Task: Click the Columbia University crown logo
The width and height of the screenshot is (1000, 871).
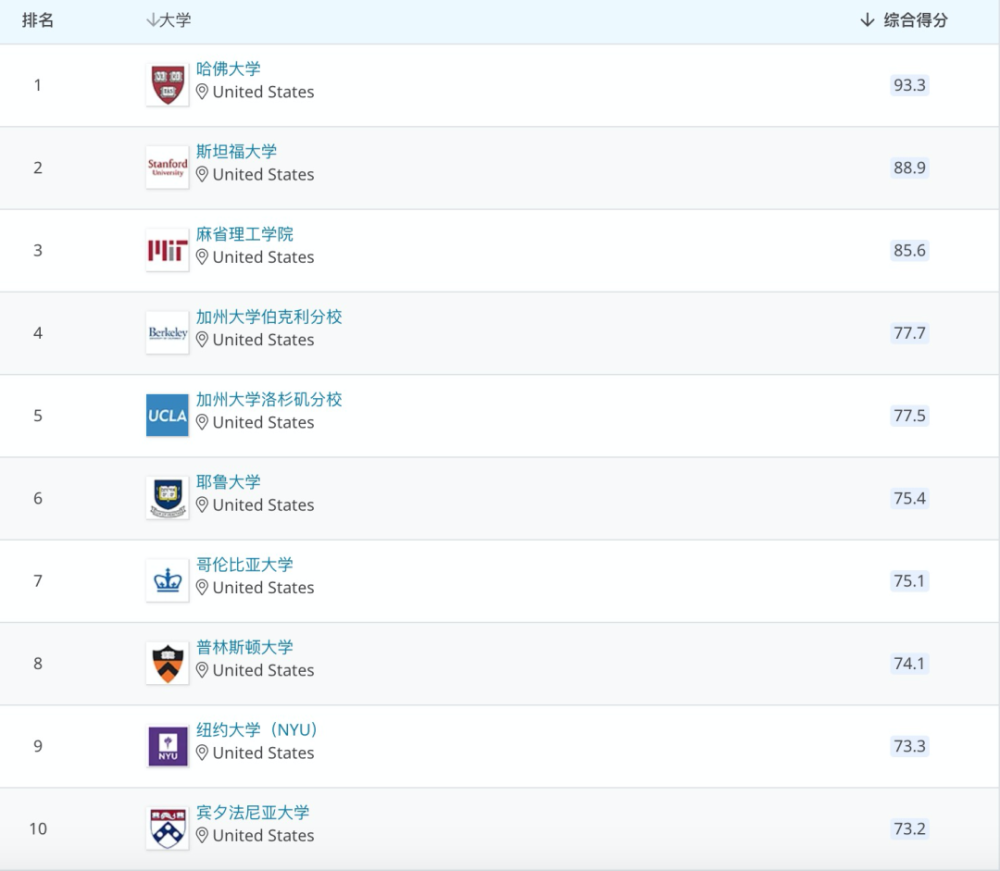Action: pyautogui.click(x=167, y=580)
